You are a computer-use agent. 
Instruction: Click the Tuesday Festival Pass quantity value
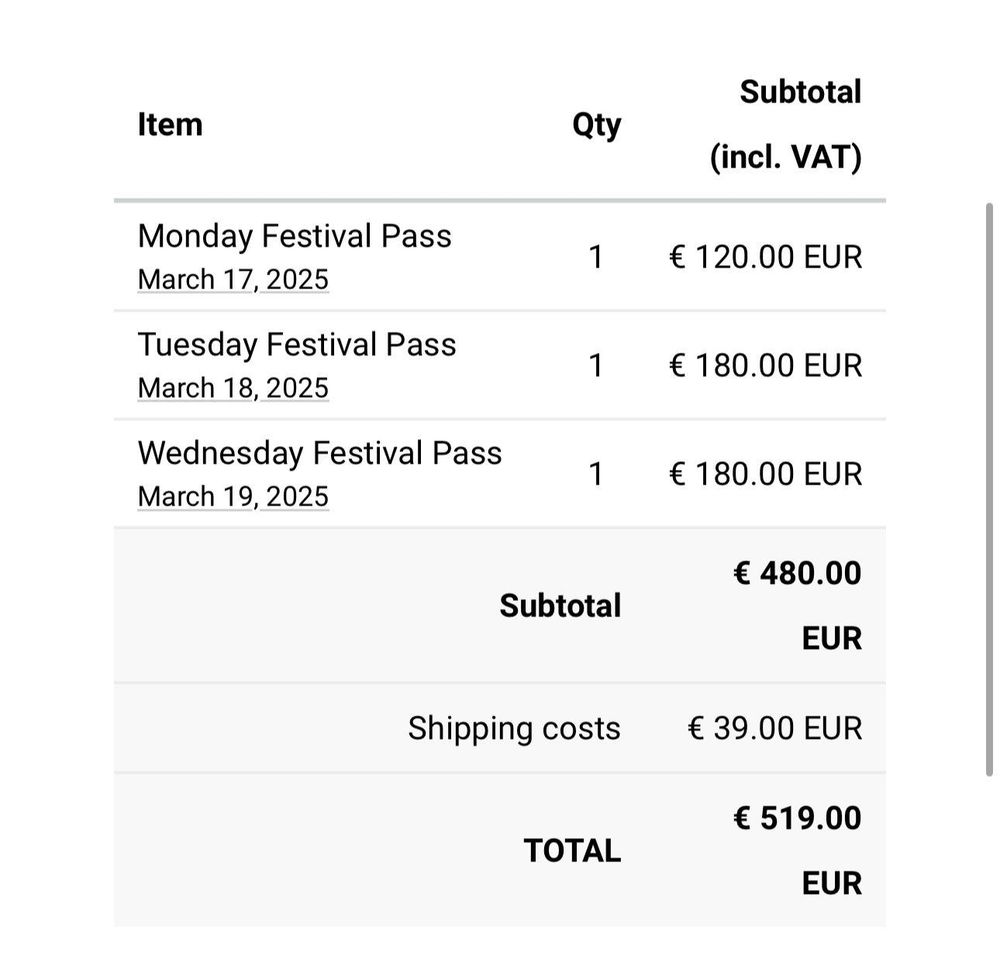tap(596, 366)
